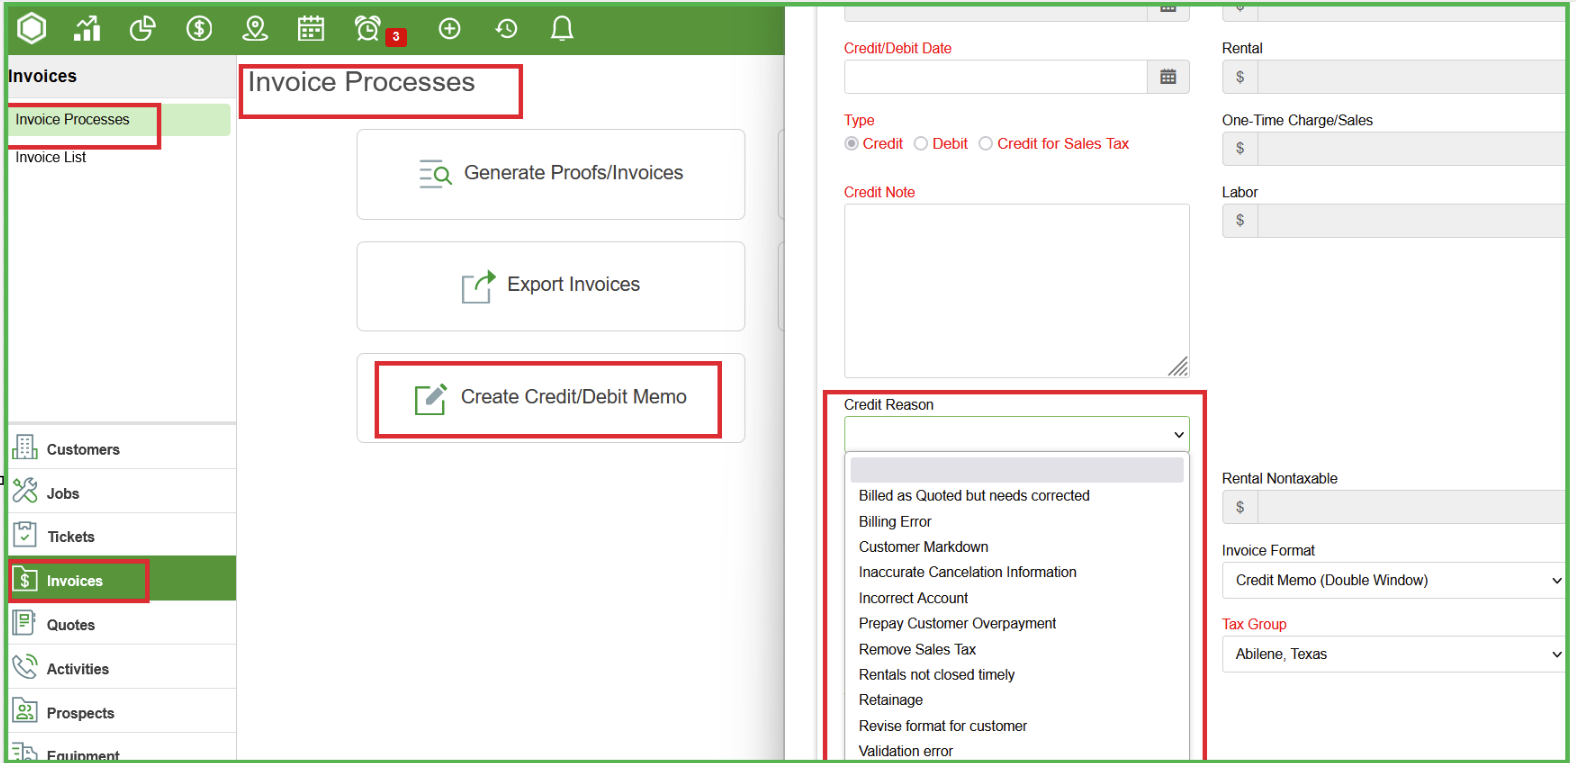Open the calendar icon in top toolbar
Viewport: 1576px width, 763px height.
point(311,29)
